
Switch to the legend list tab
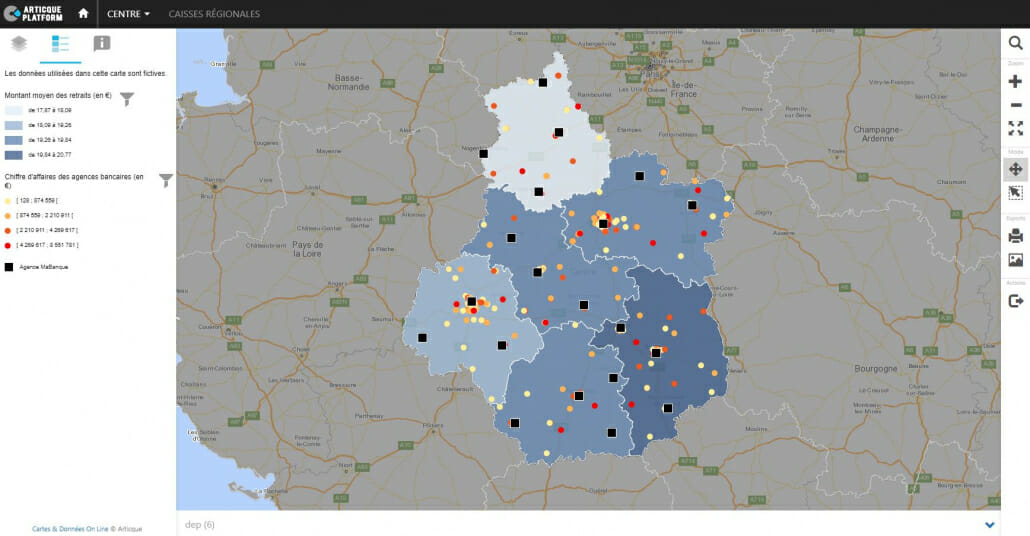click(60, 43)
